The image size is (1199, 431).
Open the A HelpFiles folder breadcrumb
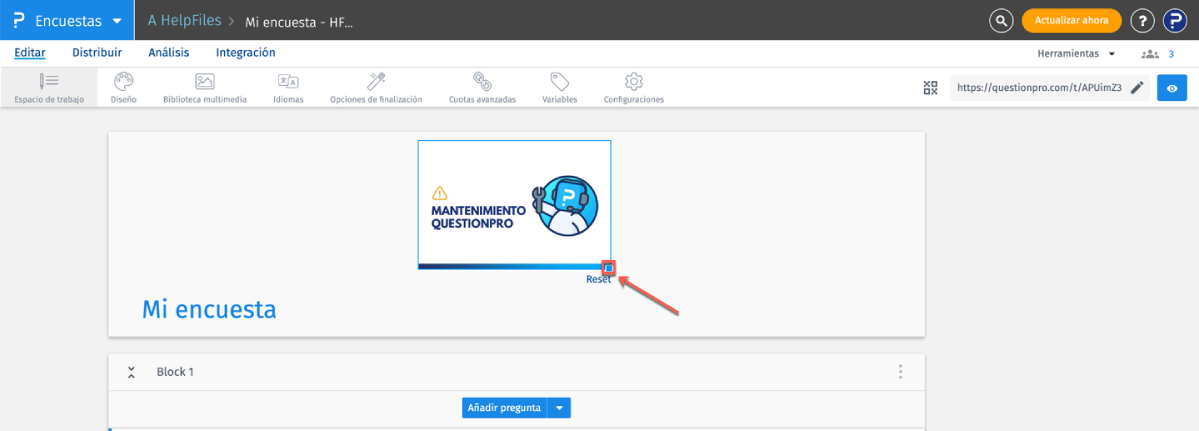click(x=184, y=21)
